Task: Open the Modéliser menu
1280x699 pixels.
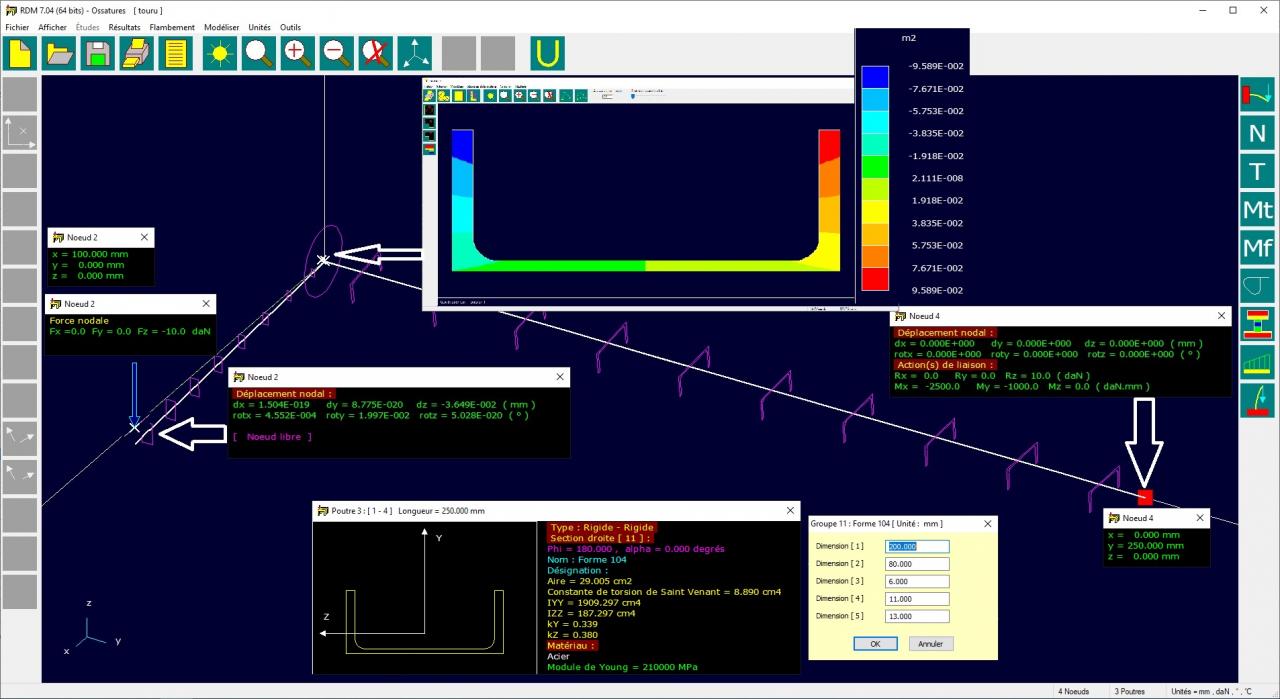Action: coord(221,27)
